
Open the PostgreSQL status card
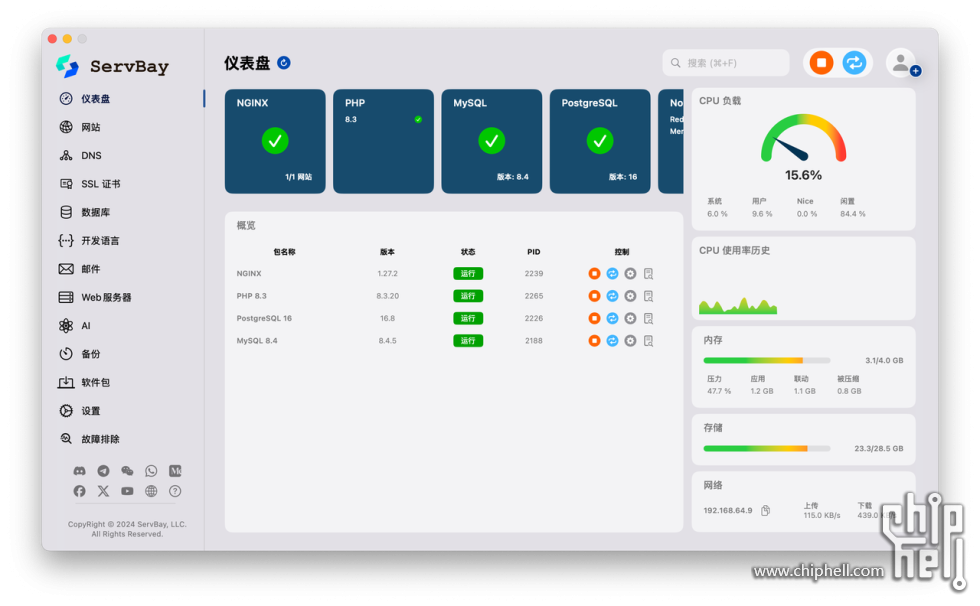(x=600, y=141)
